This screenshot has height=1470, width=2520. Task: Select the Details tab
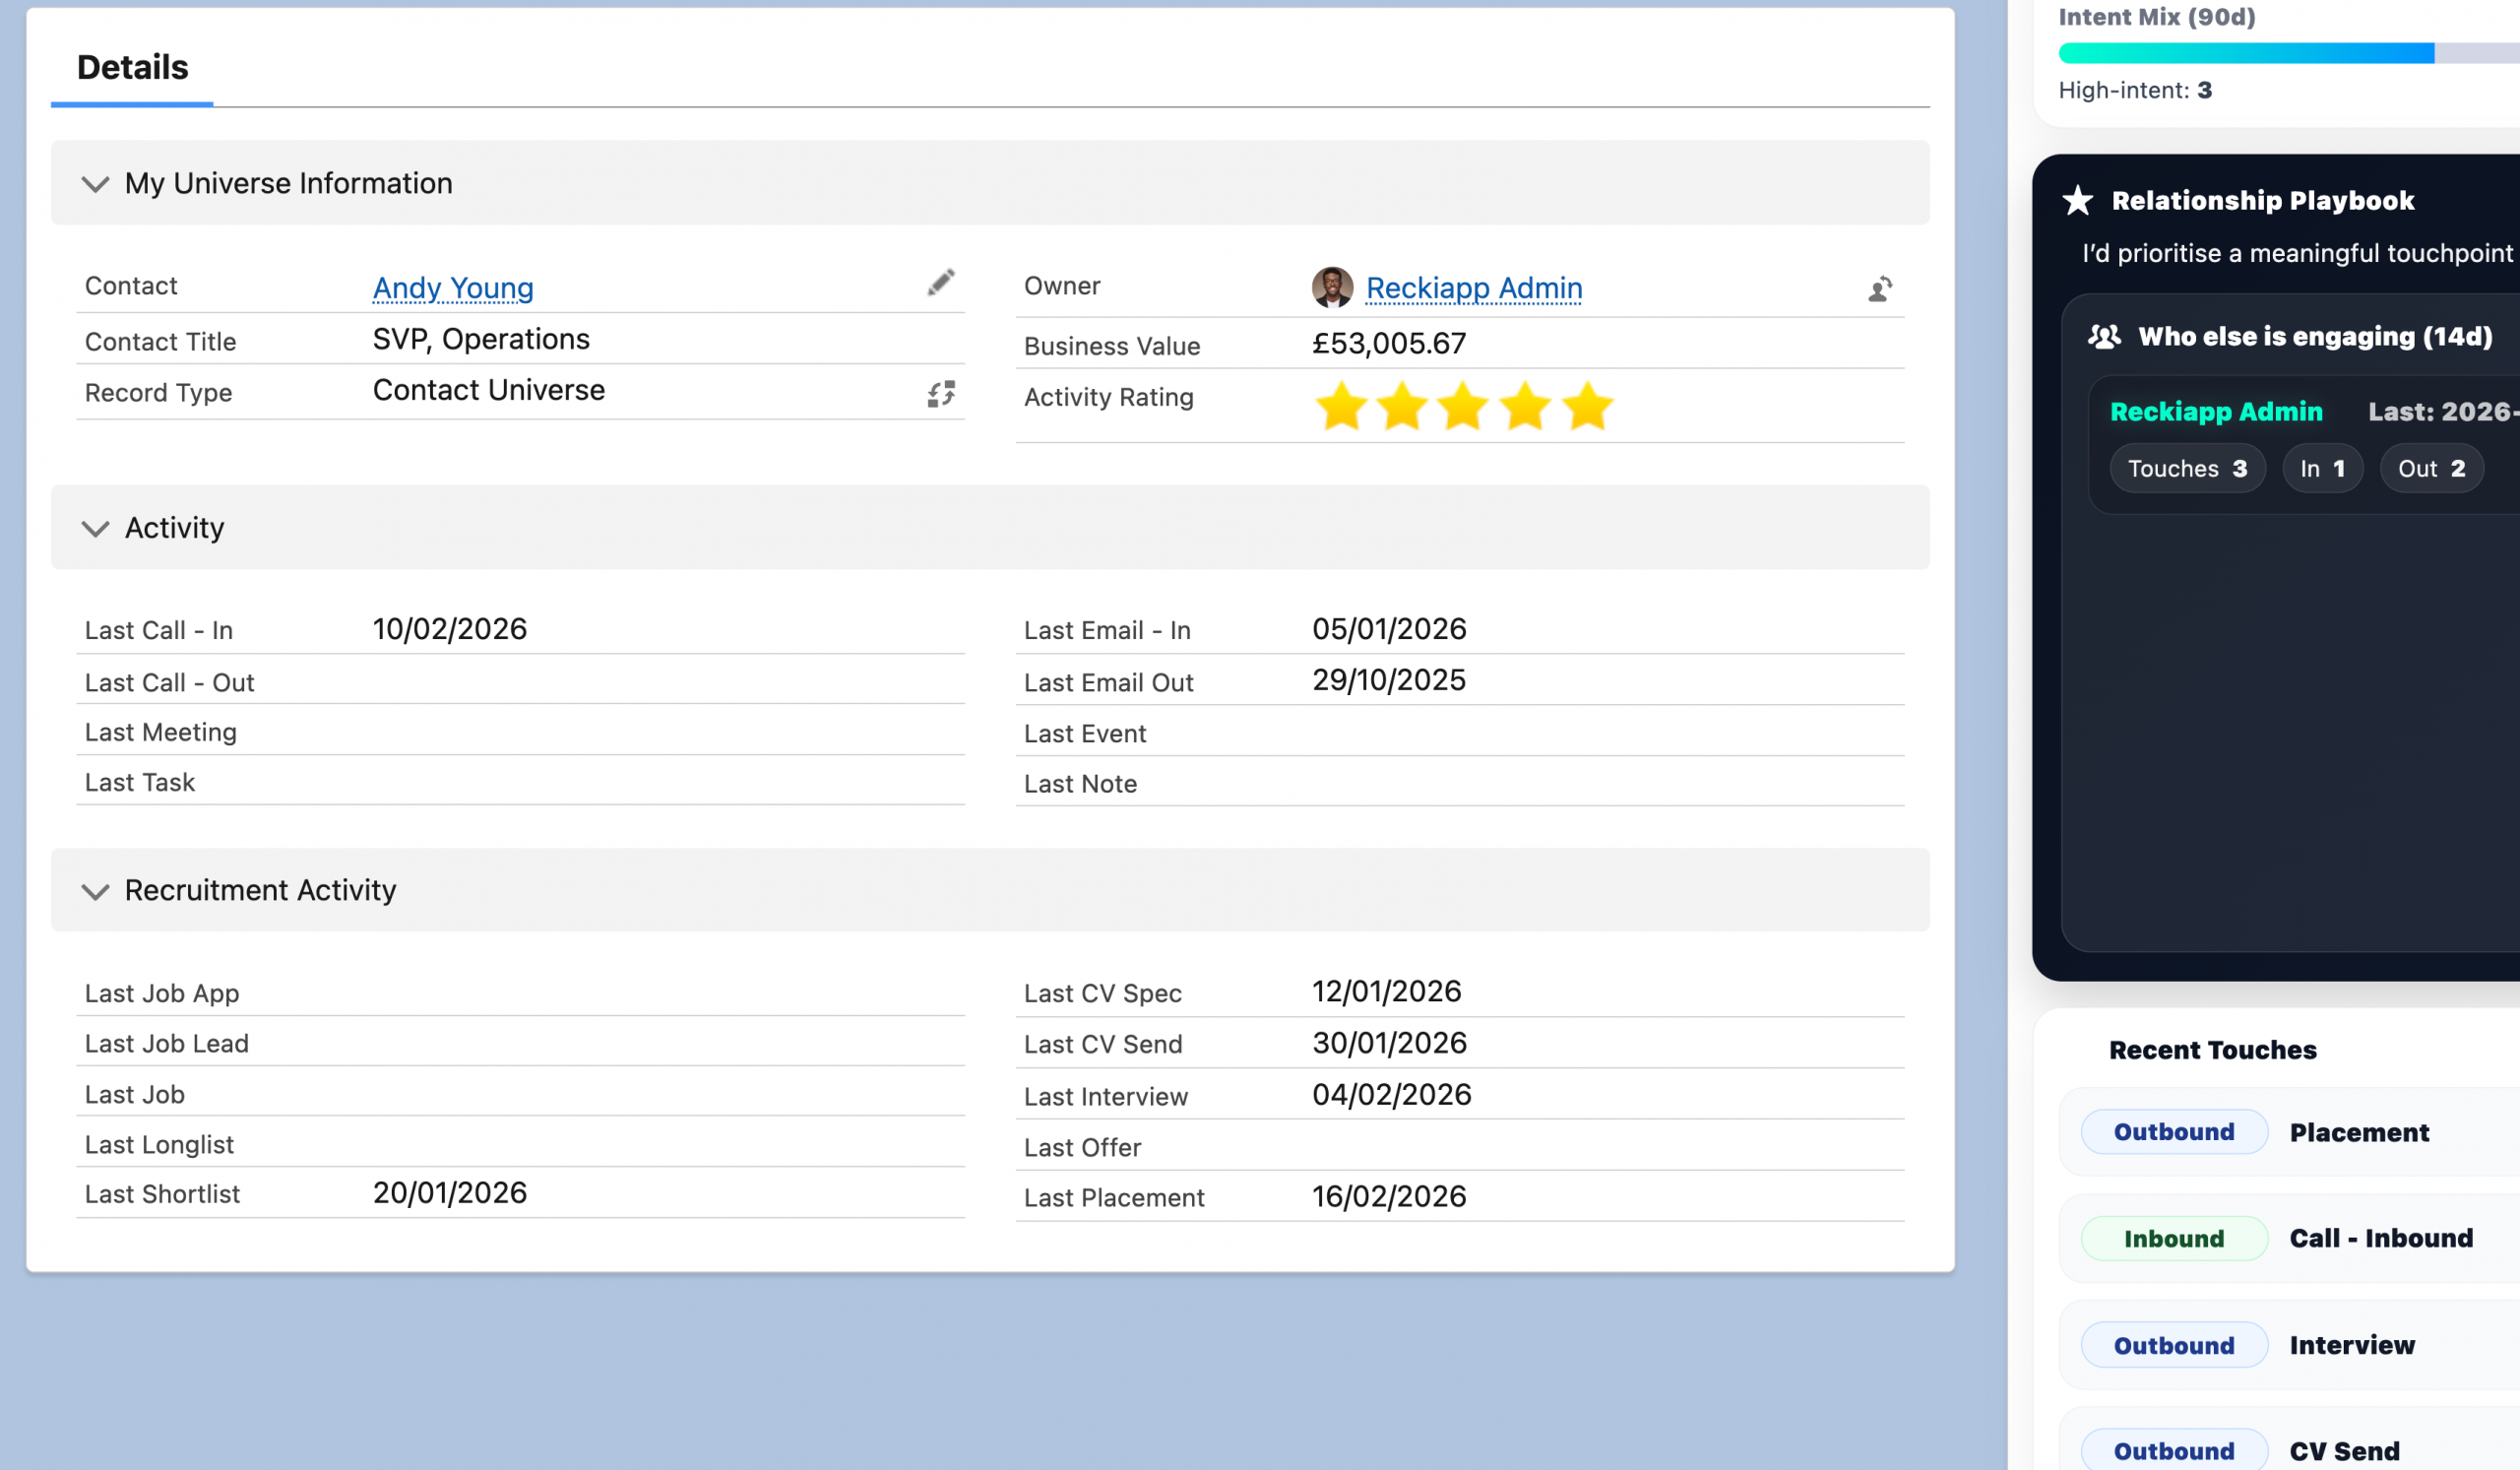tap(132, 68)
